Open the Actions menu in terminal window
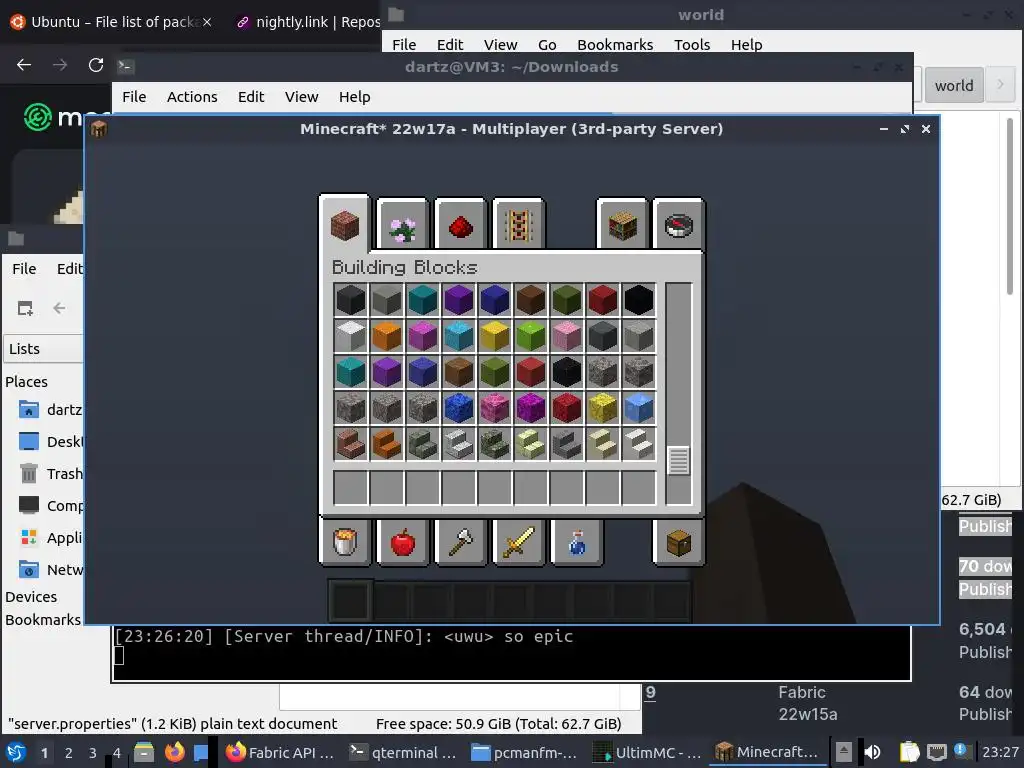Image resolution: width=1024 pixels, height=768 pixels. tap(192, 97)
